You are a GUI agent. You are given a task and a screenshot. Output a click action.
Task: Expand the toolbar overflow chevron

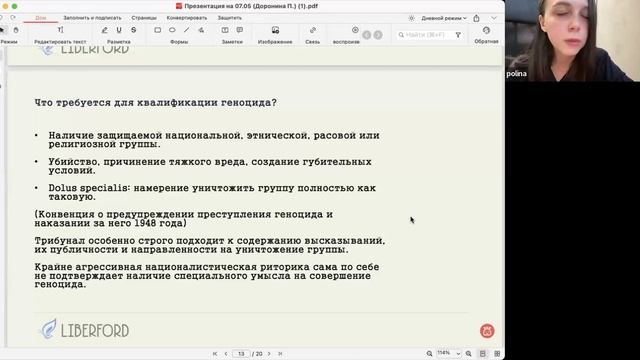(x=494, y=18)
